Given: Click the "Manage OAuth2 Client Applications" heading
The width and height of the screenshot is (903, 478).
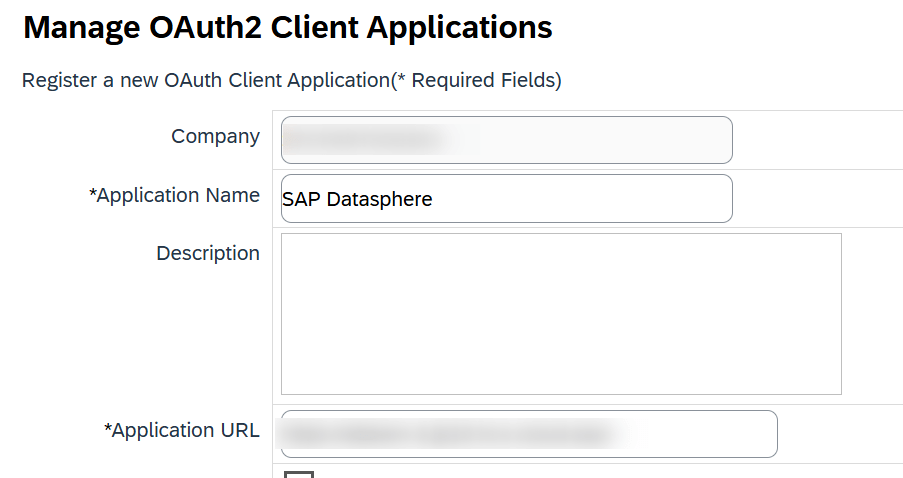Looking at the screenshot, I should coord(287,28).
